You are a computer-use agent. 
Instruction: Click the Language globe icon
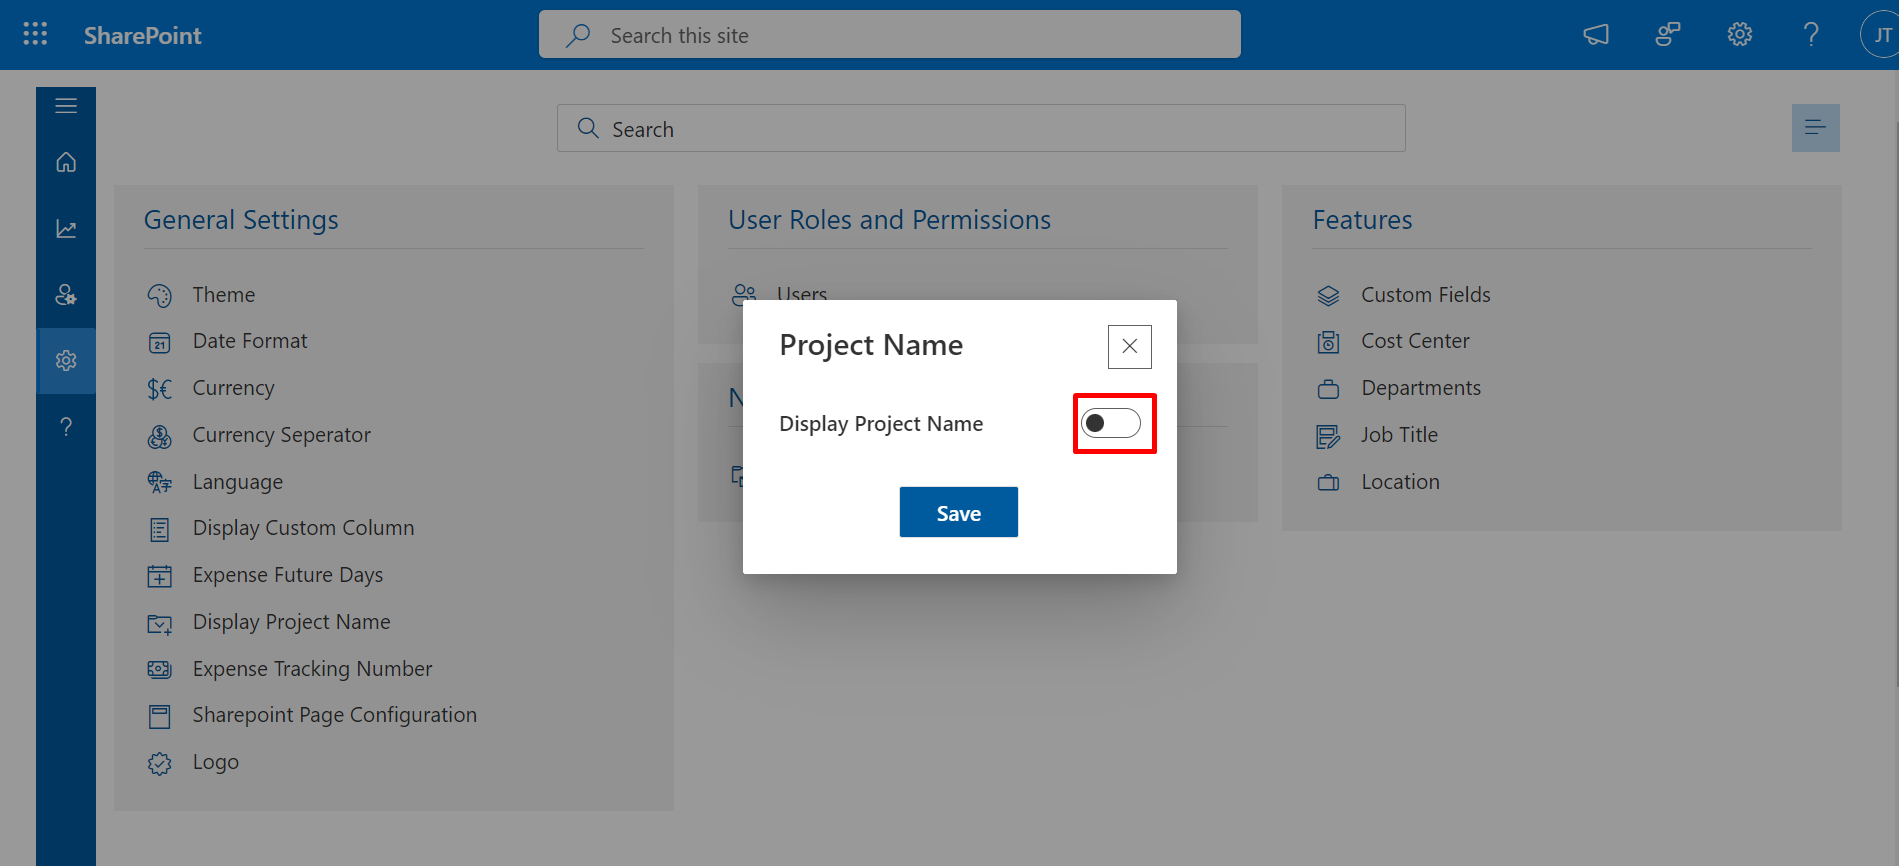click(x=160, y=483)
